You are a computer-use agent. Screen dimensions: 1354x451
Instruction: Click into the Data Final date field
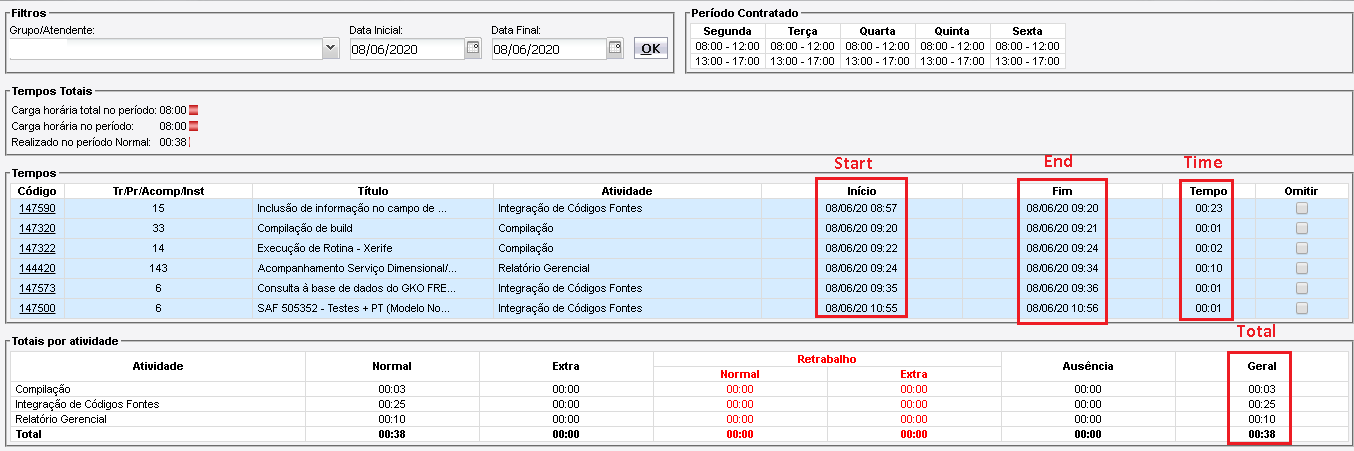click(x=548, y=49)
